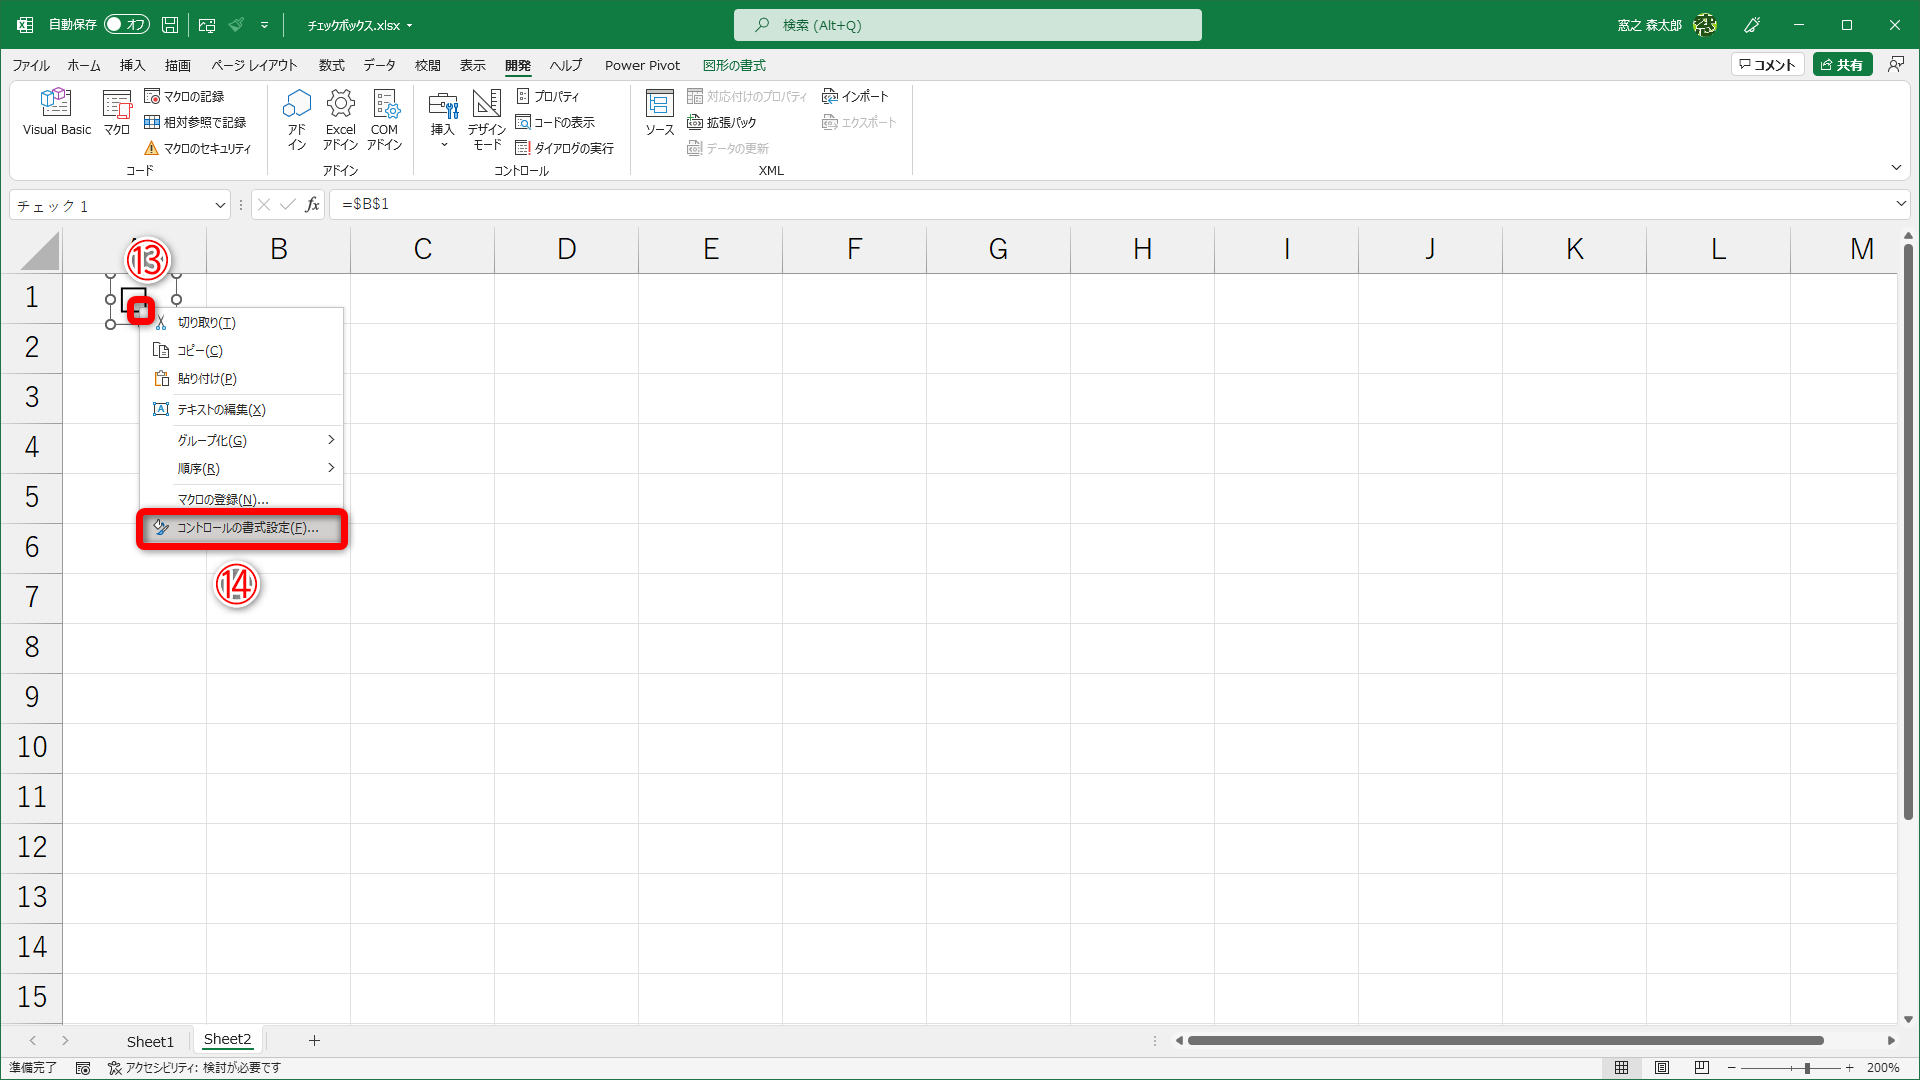Click the 共有 (Share) button
Viewport: 1920px width, 1080px height.
(1843, 63)
